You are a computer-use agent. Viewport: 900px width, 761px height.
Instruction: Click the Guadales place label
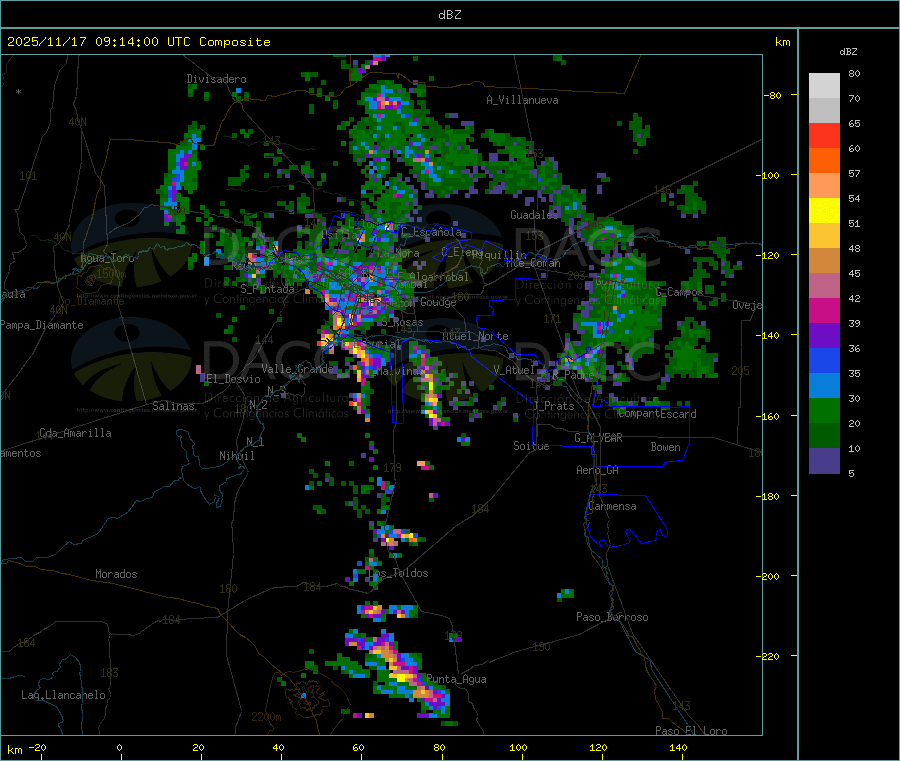(533, 215)
